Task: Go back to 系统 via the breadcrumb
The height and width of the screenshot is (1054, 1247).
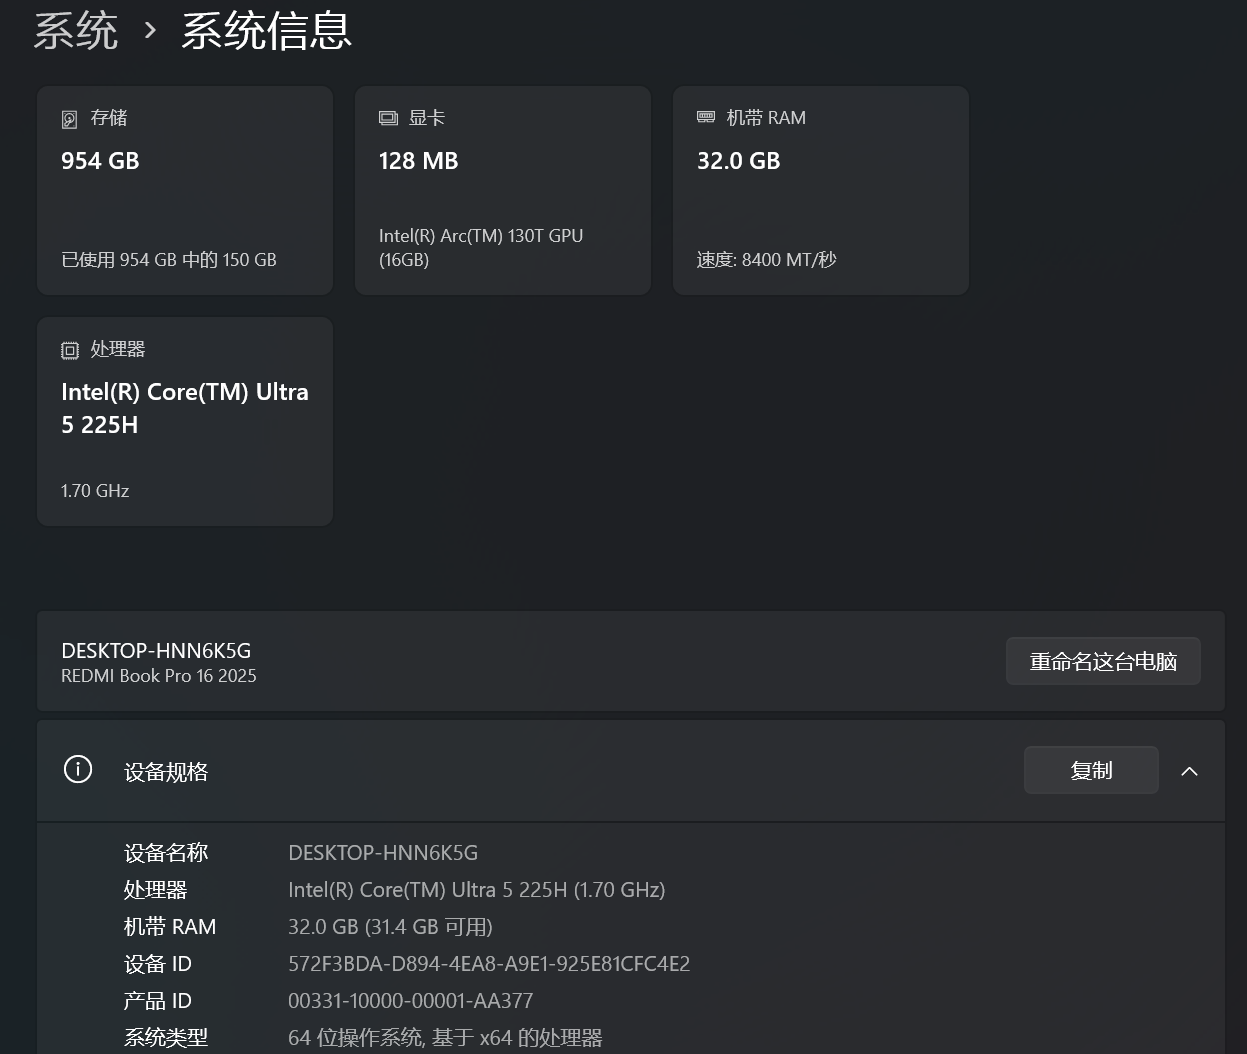Action: coord(76,31)
